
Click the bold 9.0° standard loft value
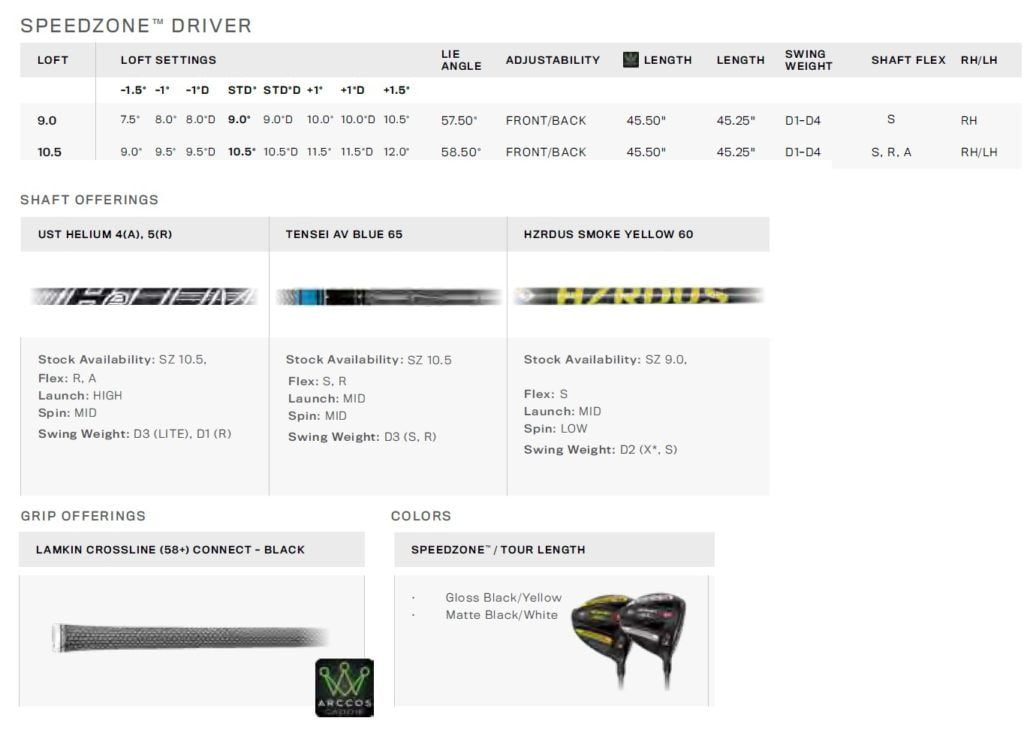coord(239,119)
